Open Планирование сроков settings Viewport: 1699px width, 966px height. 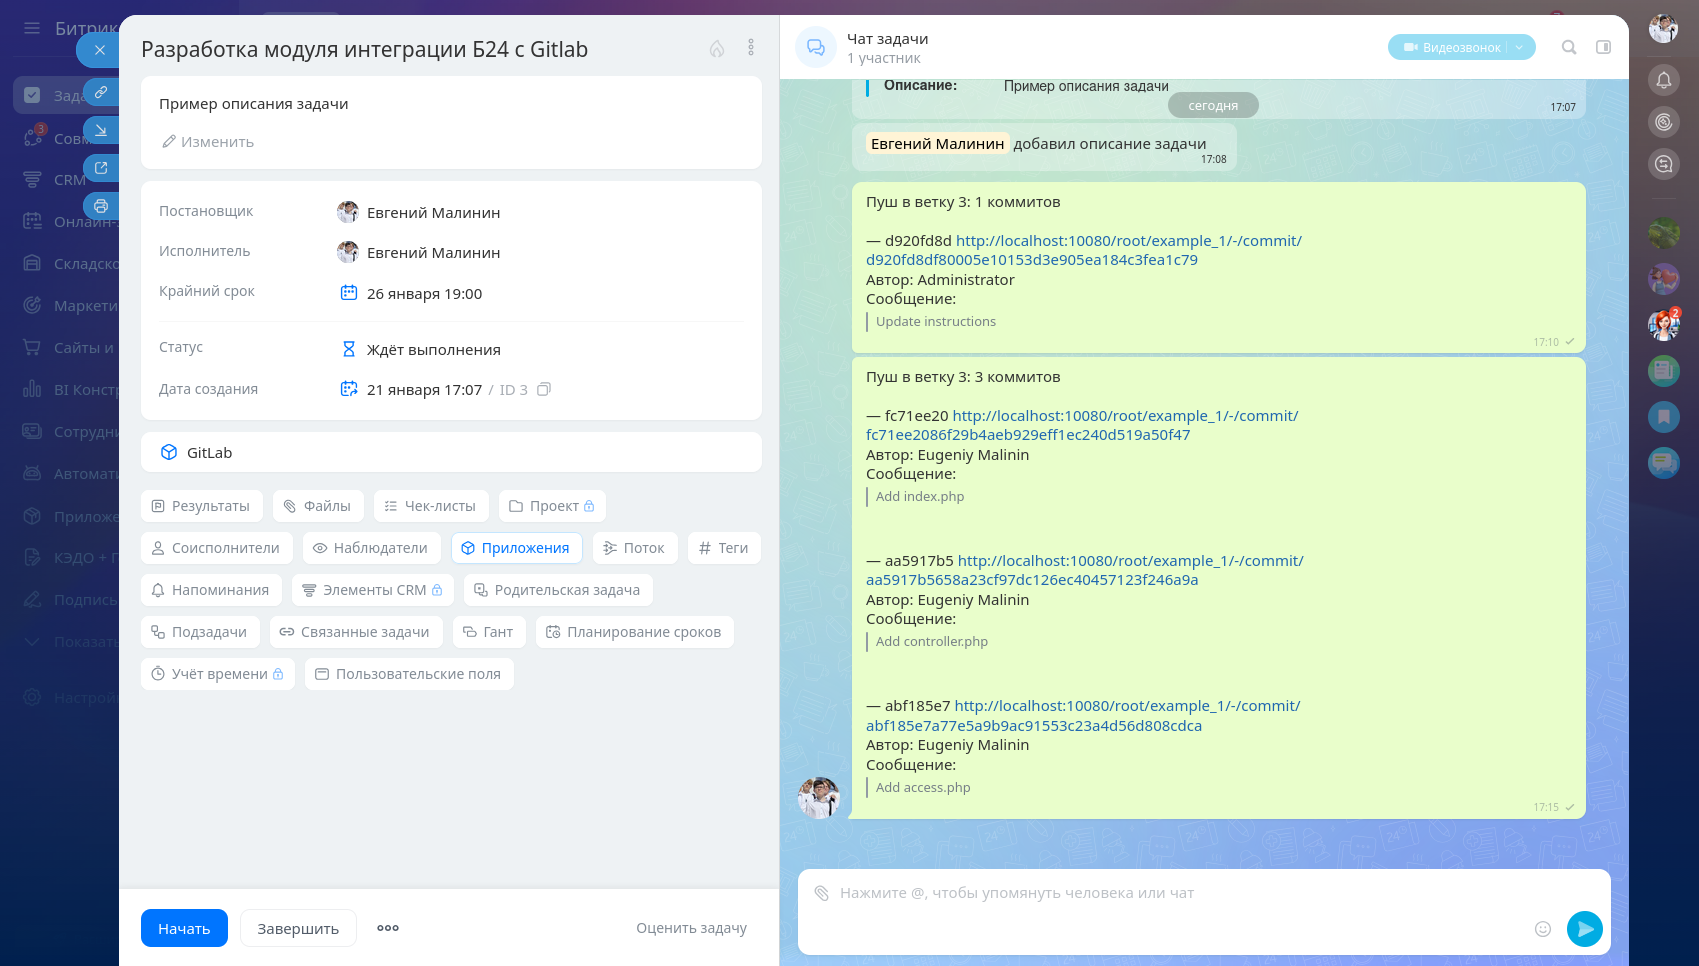click(x=635, y=632)
